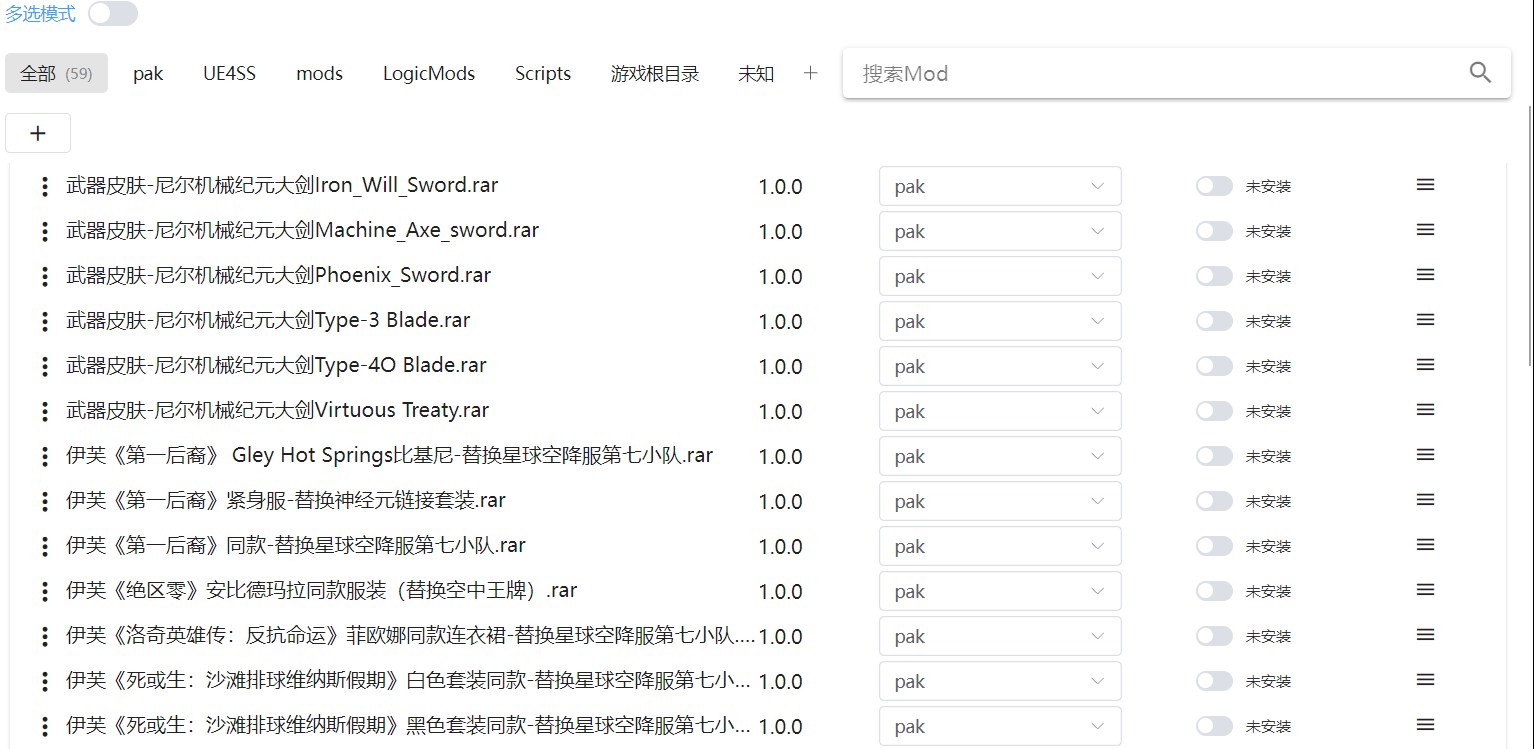
Task: Click hamburger icon for 安比德玛拉同款服装 row
Action: click(1425, 590)
